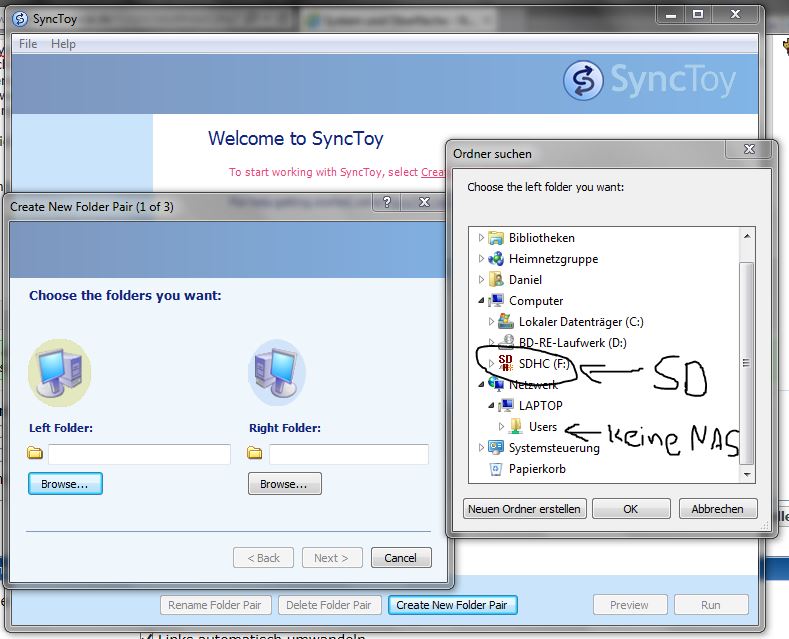789x639 pixels.
Task: Confirm folder selection with OK
Action: (x=631, y=509)
